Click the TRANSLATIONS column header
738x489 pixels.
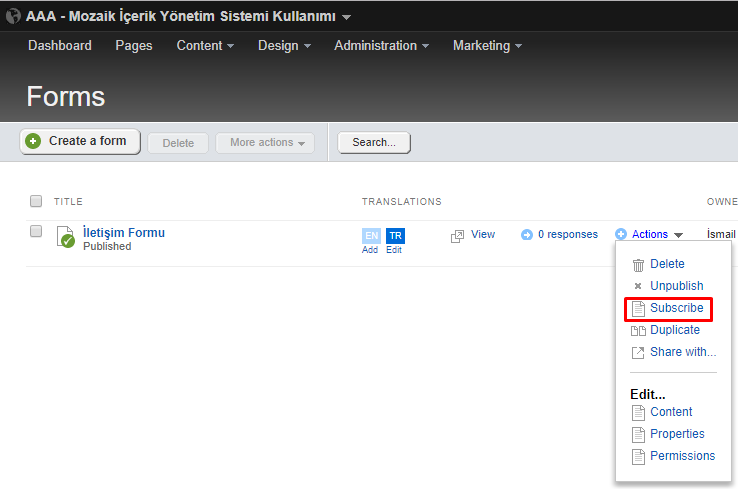[401, 201]
